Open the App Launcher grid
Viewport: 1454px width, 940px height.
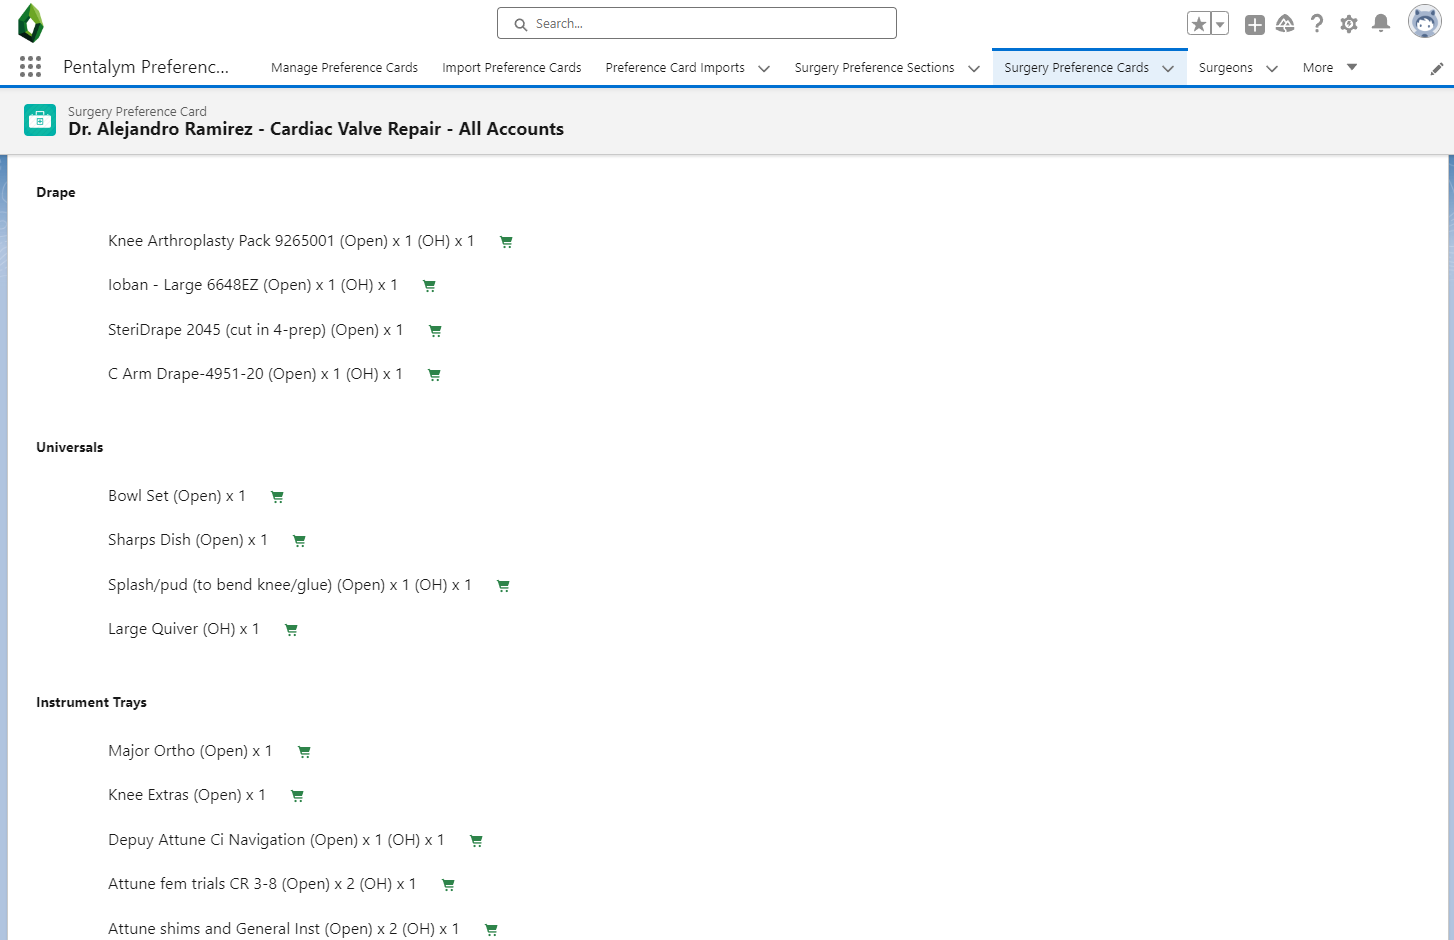(30, 67)
